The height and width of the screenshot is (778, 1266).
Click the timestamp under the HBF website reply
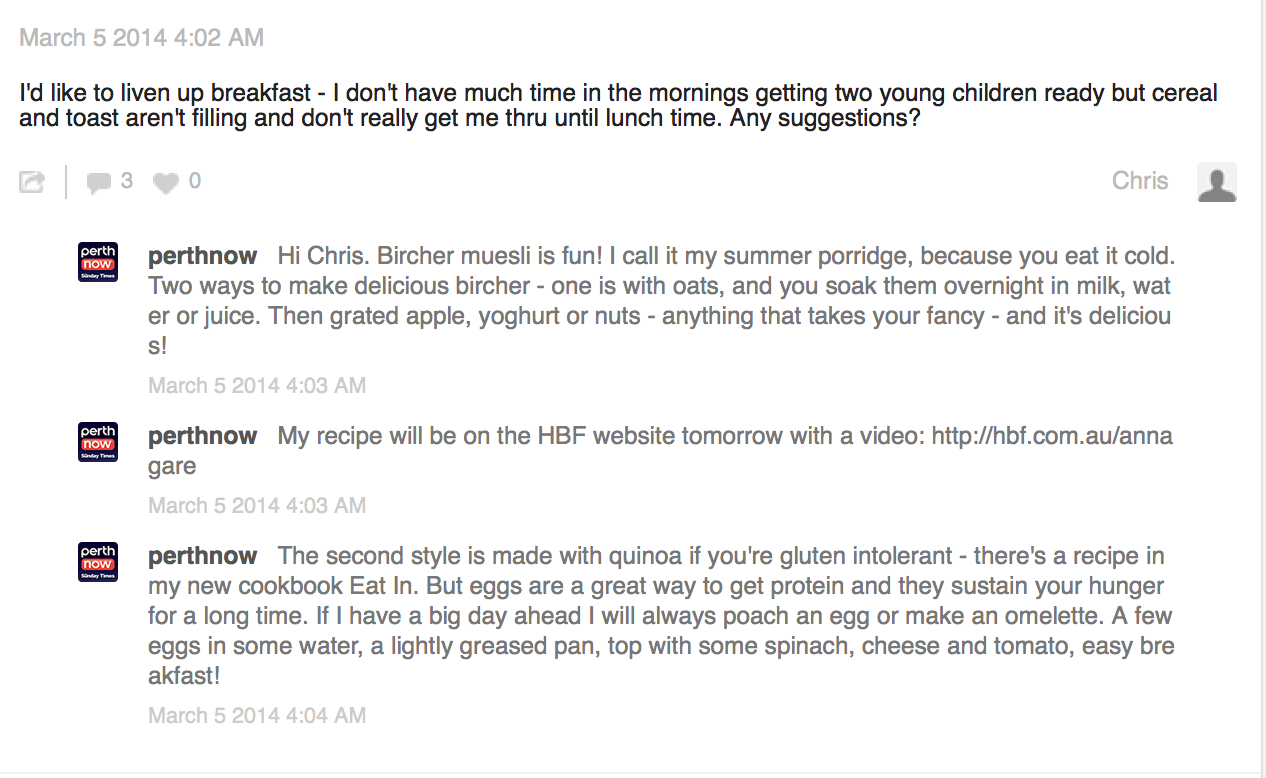click(257, 506)
